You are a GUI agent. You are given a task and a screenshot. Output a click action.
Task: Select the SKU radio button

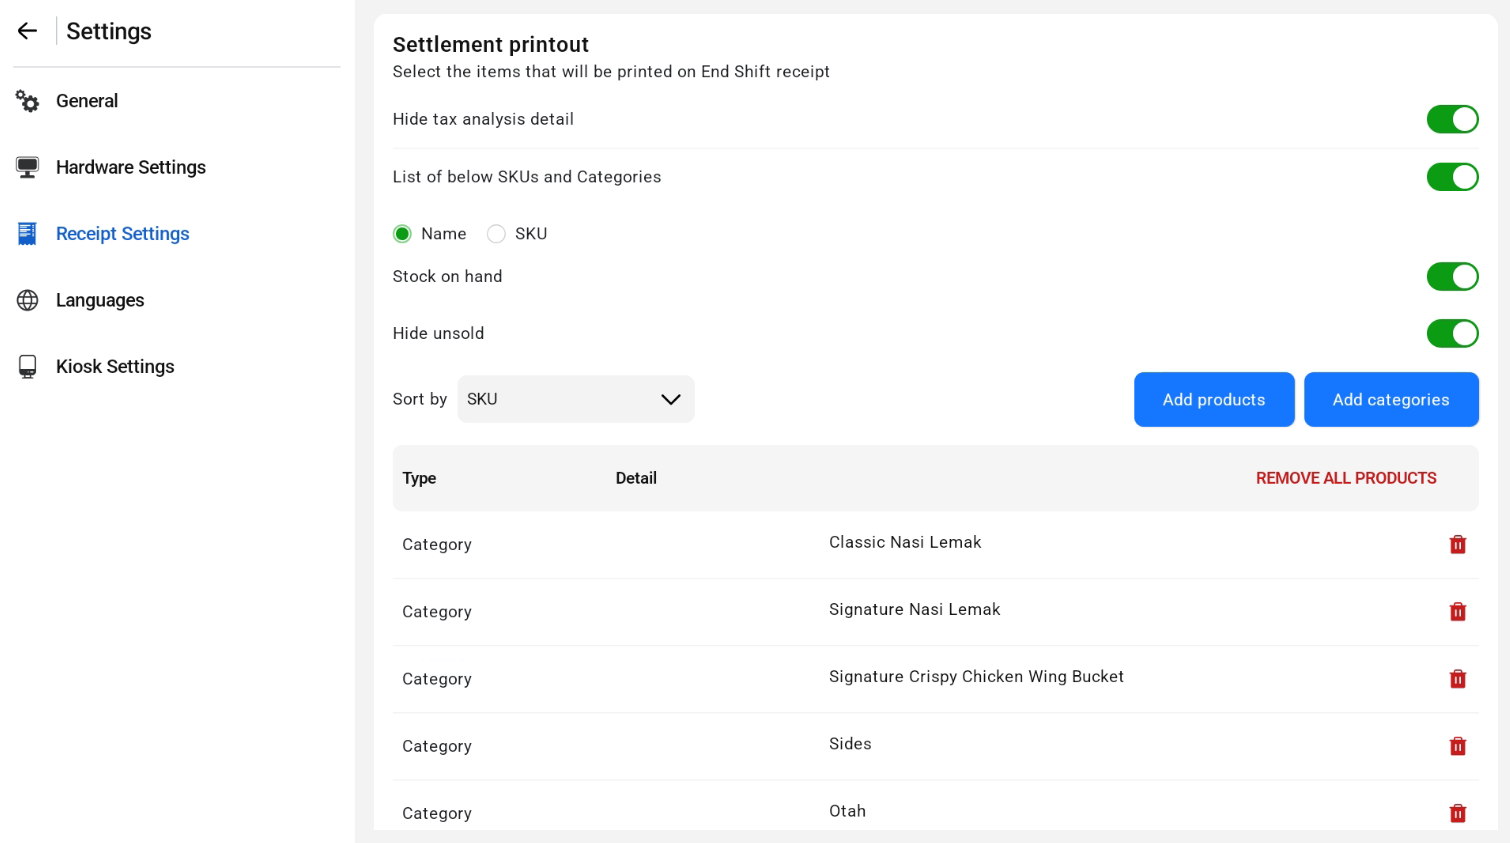pos(496,234)
